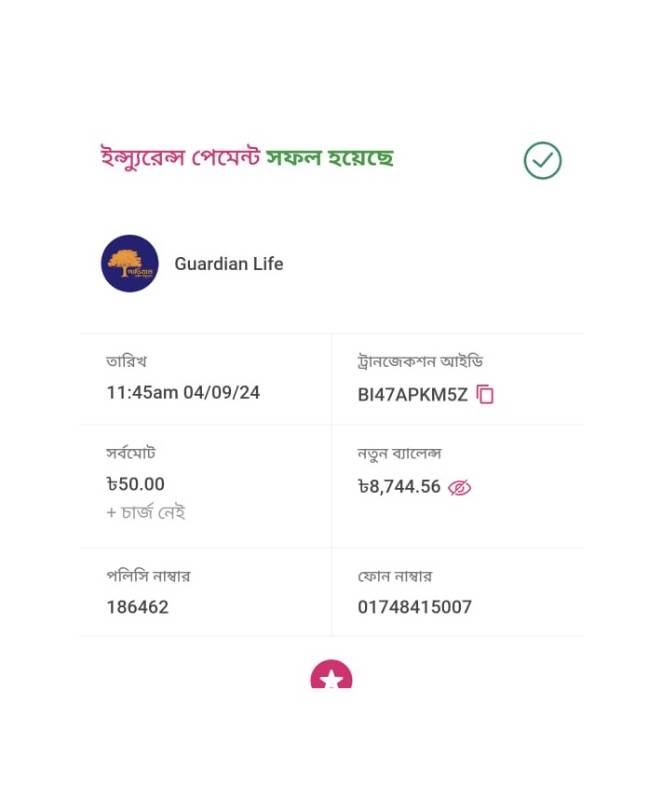
Task: Tap the new balance ৳8,744.56
Action: tap(399, 487)
